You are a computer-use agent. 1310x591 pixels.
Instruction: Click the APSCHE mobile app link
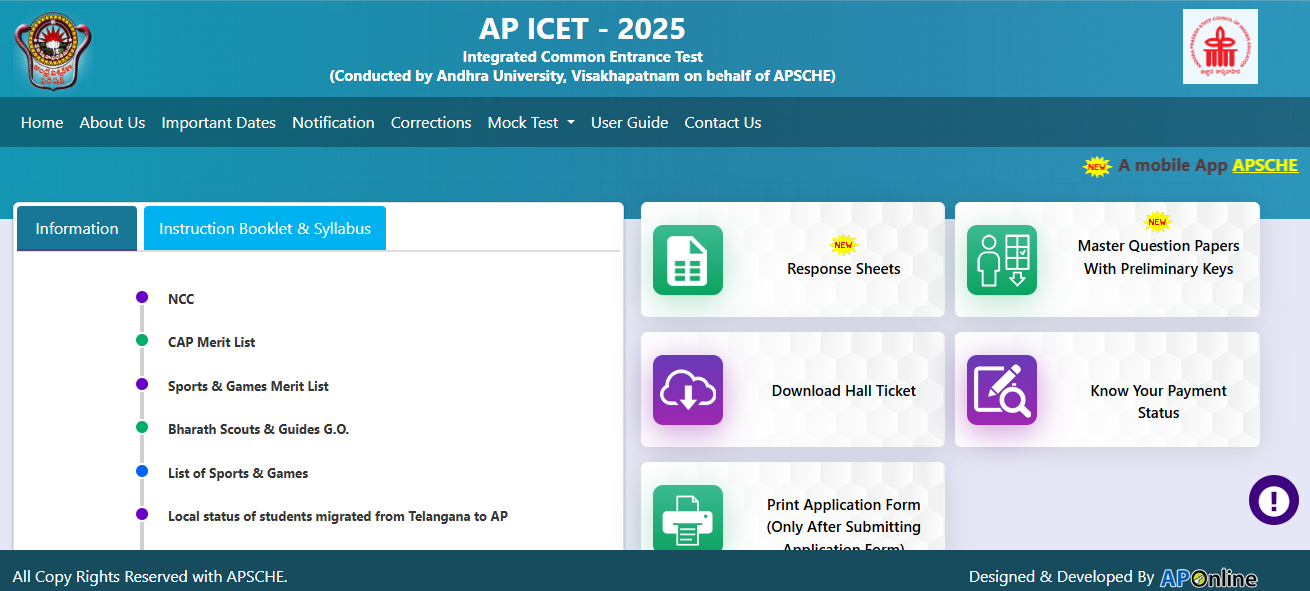(1264, 165)
